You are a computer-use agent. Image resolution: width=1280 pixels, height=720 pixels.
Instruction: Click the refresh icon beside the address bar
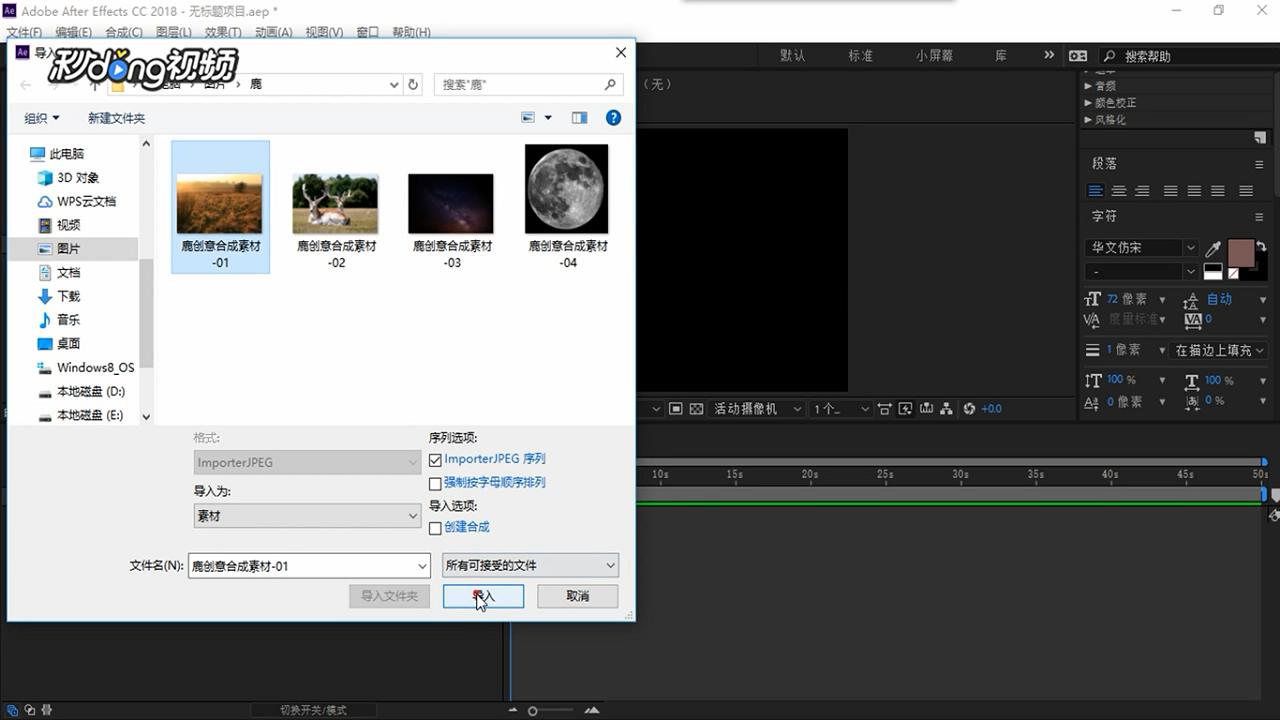click(x=413, y=85)
